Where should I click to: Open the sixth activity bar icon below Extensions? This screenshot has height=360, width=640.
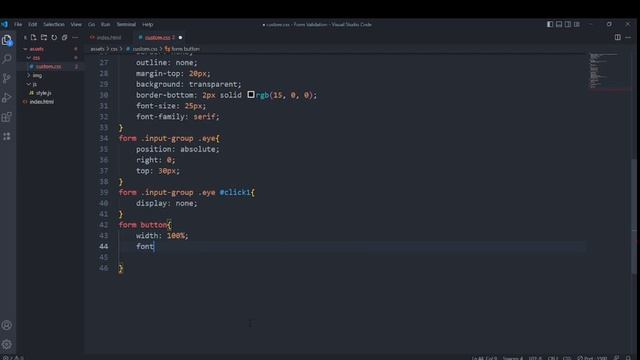click(x=7, y=136)
